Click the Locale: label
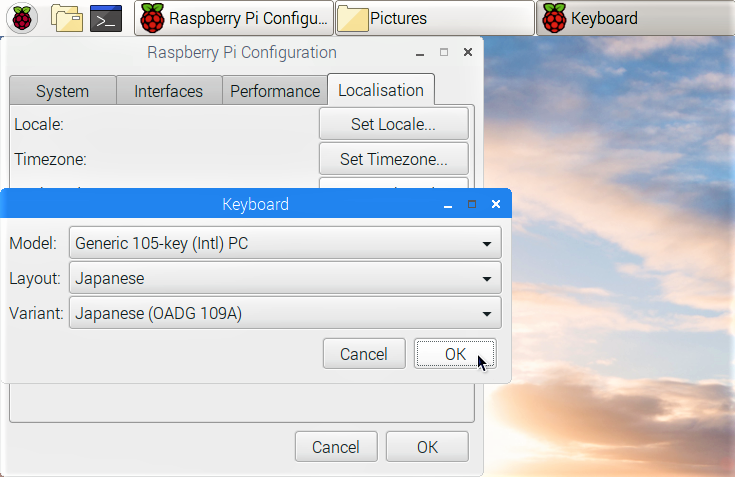The height and width of the screenshot is (477, 735). click(x=39, y=125)
